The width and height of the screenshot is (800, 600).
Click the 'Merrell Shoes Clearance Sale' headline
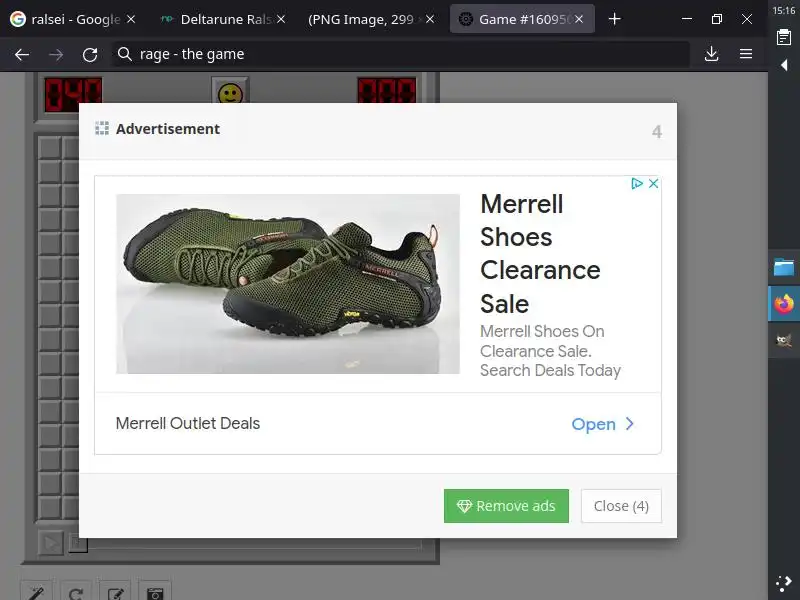point(540,254)
